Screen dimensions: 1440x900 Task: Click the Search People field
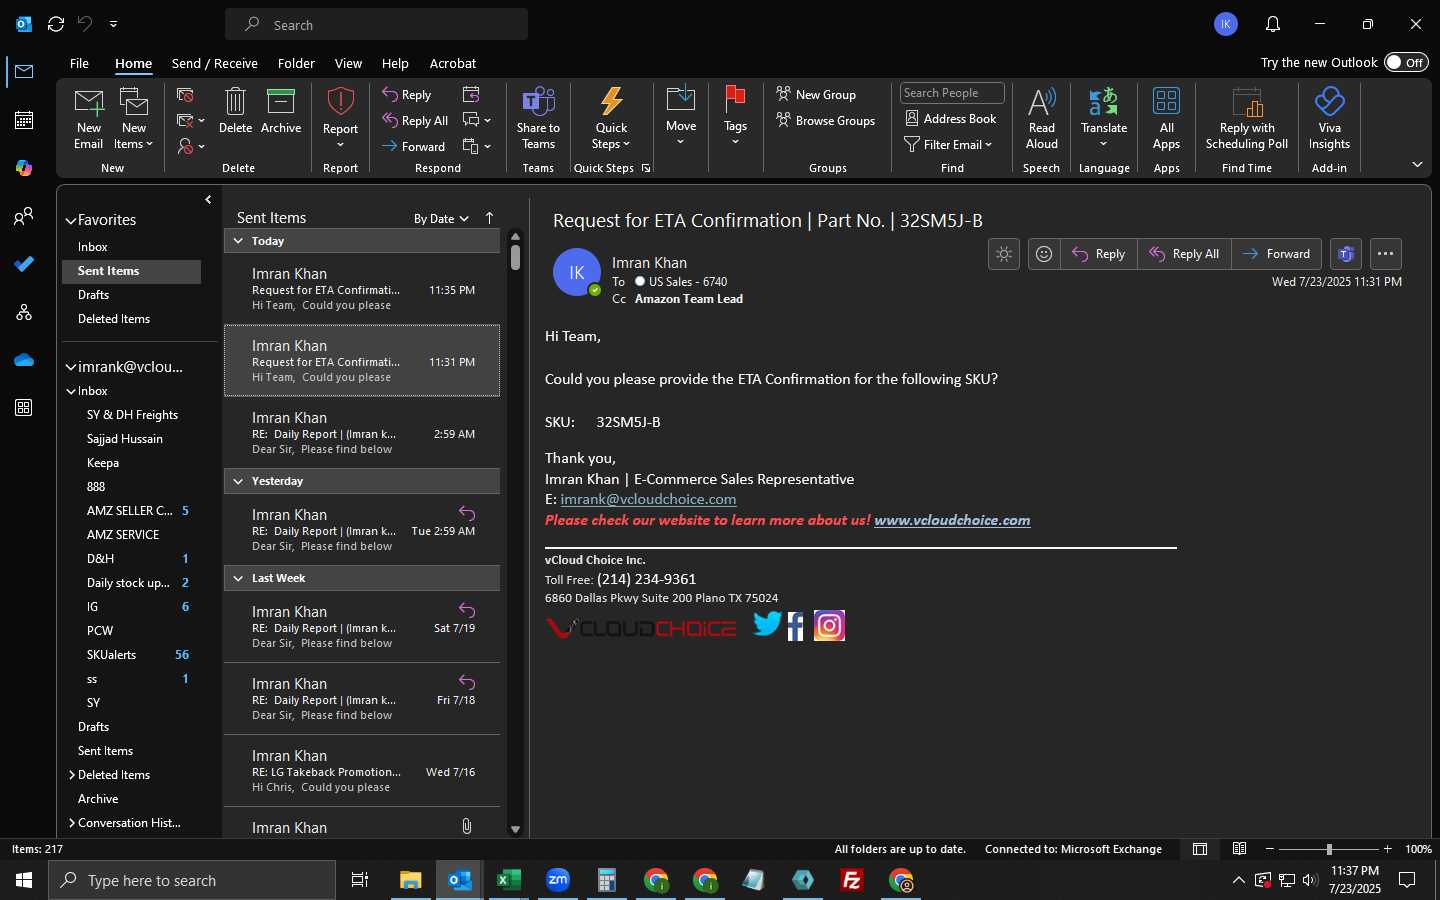coord(951,93)
